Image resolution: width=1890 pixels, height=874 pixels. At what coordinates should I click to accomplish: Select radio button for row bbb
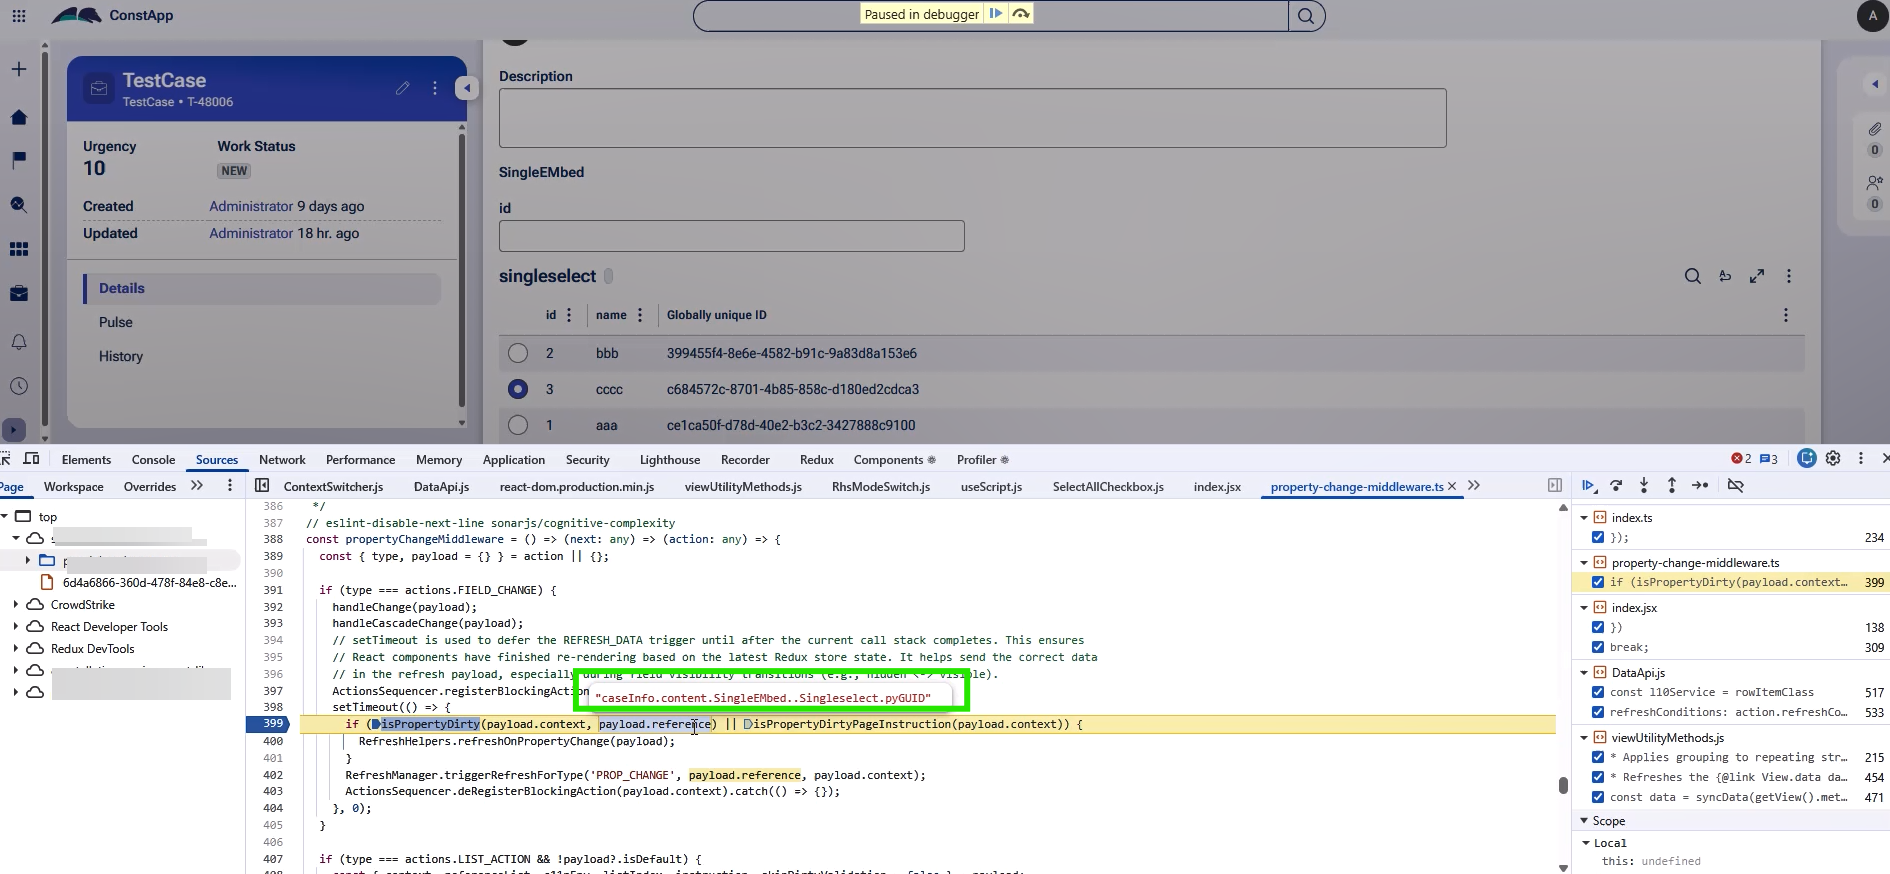517,353
